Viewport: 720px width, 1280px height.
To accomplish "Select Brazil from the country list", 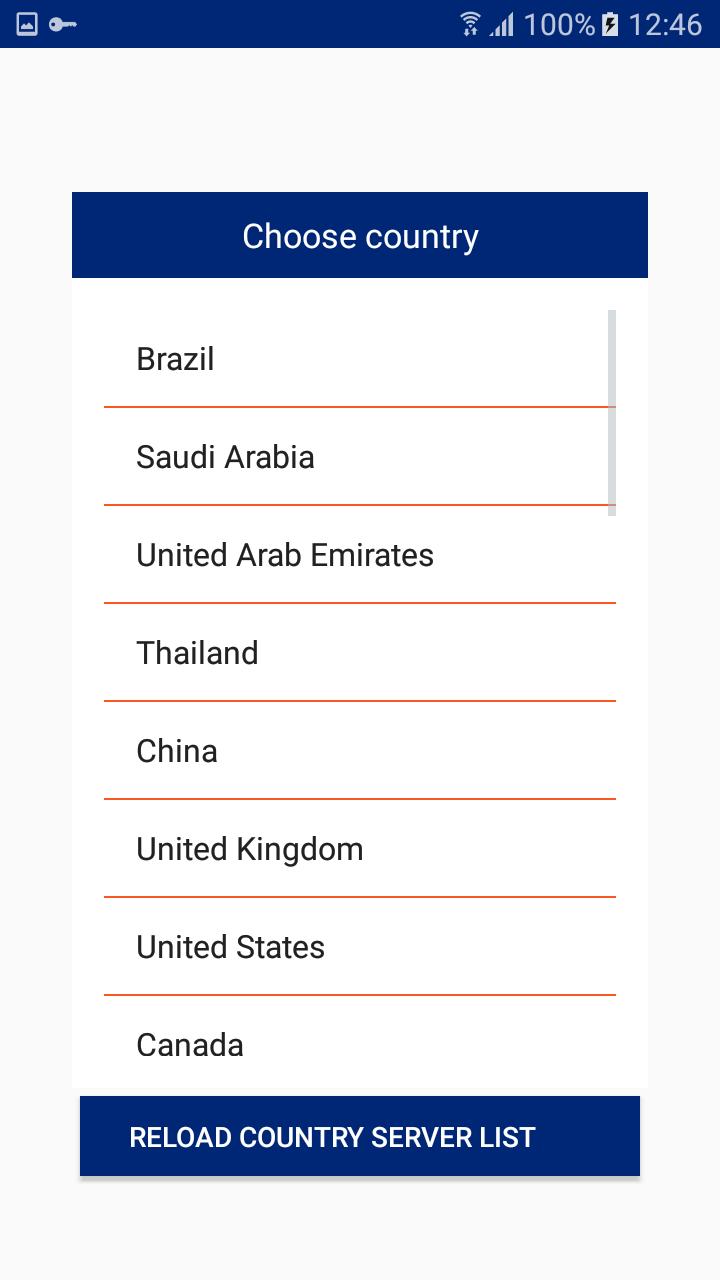I will point(360,359).
